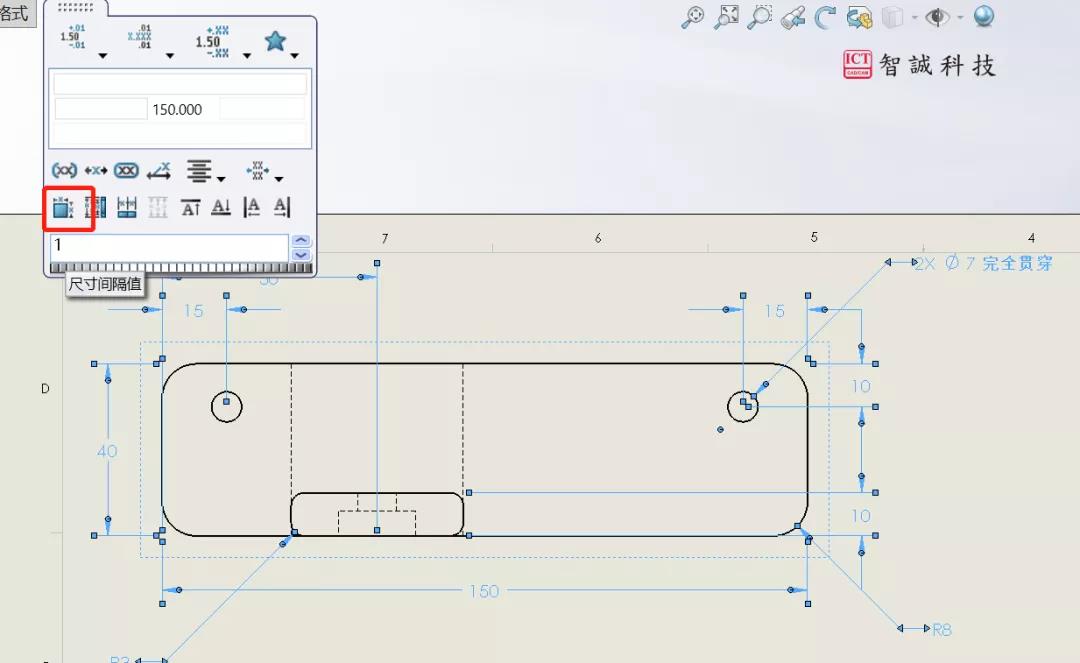Click the dimension palette dotted grip tab

(x=75, y=8)
